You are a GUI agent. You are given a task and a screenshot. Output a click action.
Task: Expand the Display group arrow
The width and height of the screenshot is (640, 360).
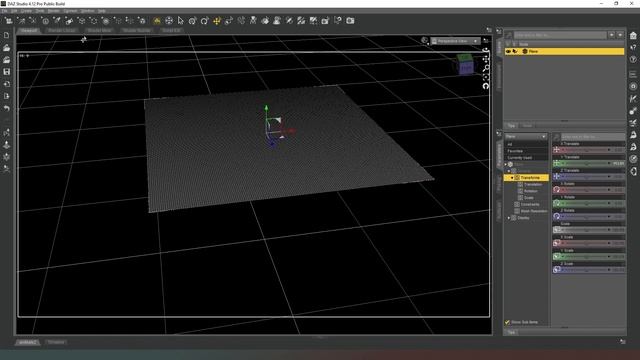coord(509,218)
